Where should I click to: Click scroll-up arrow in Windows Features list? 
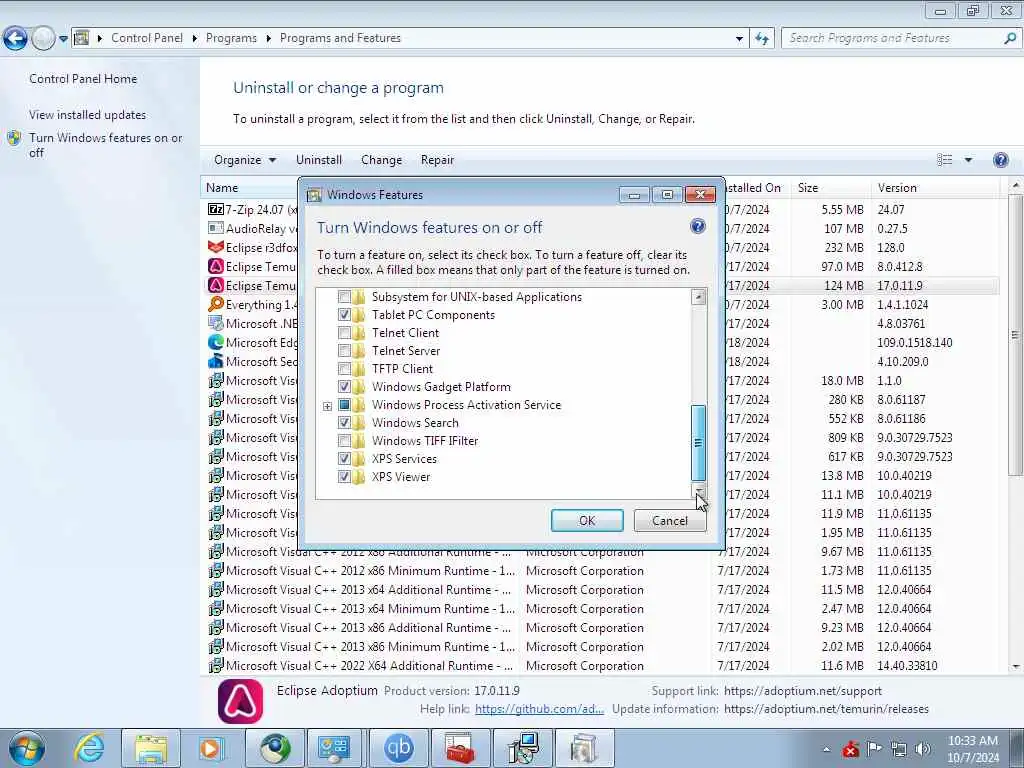(x=698, y=296)
